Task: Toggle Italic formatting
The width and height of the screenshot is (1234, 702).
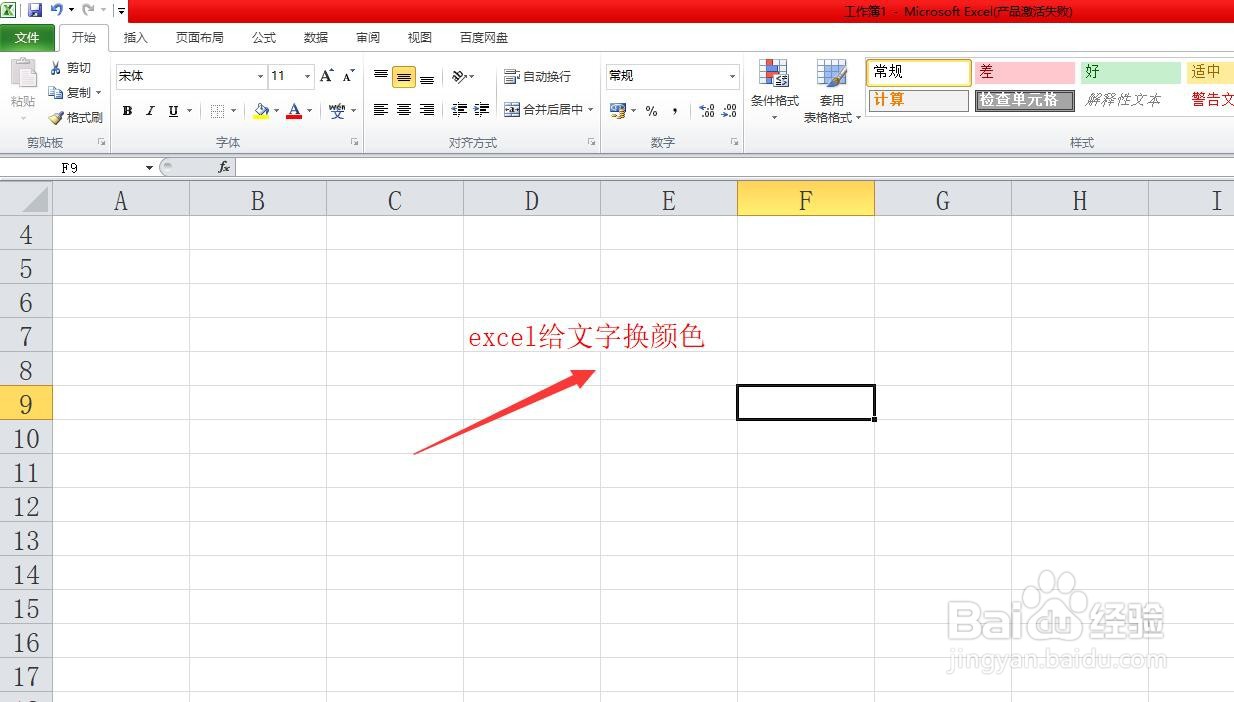Action: click(150, 111)
